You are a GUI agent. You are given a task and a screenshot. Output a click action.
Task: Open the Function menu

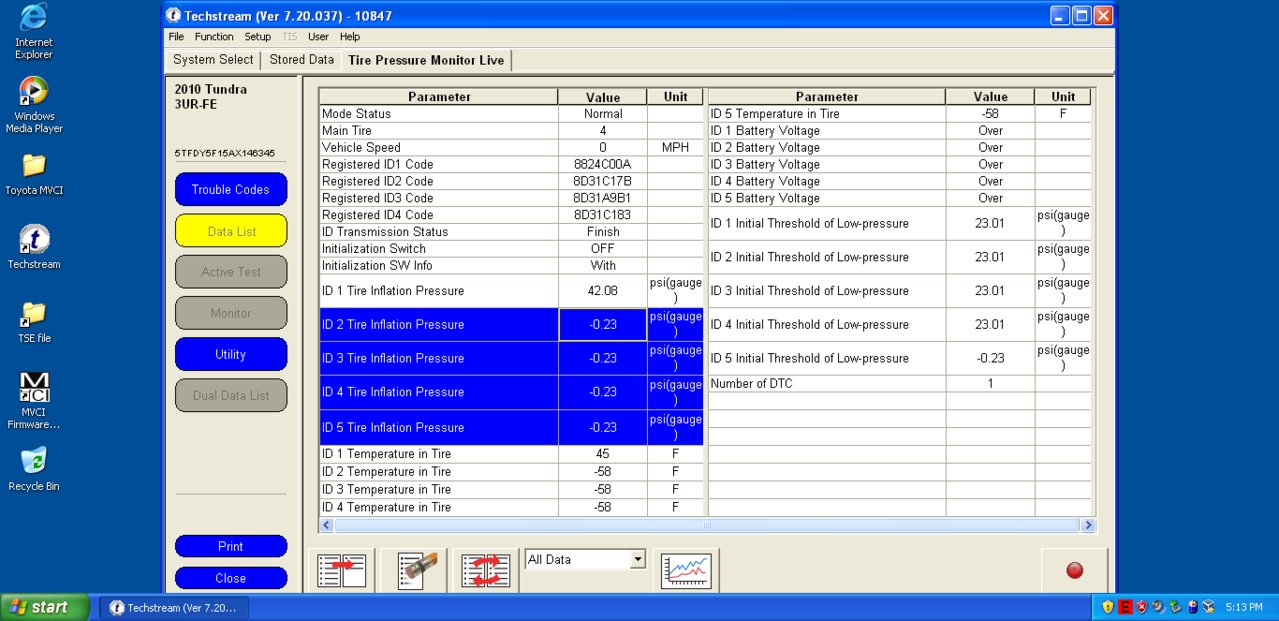click(214, 37)
